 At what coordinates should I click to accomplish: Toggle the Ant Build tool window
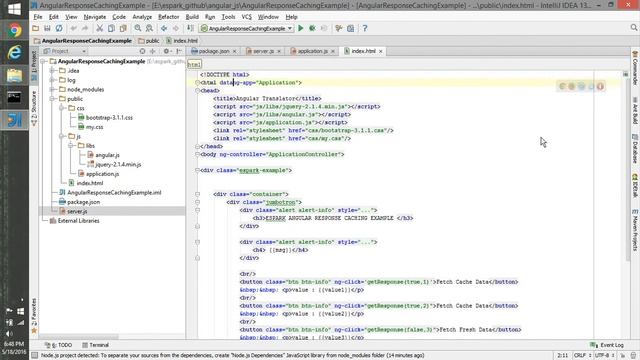coord(635,111)
